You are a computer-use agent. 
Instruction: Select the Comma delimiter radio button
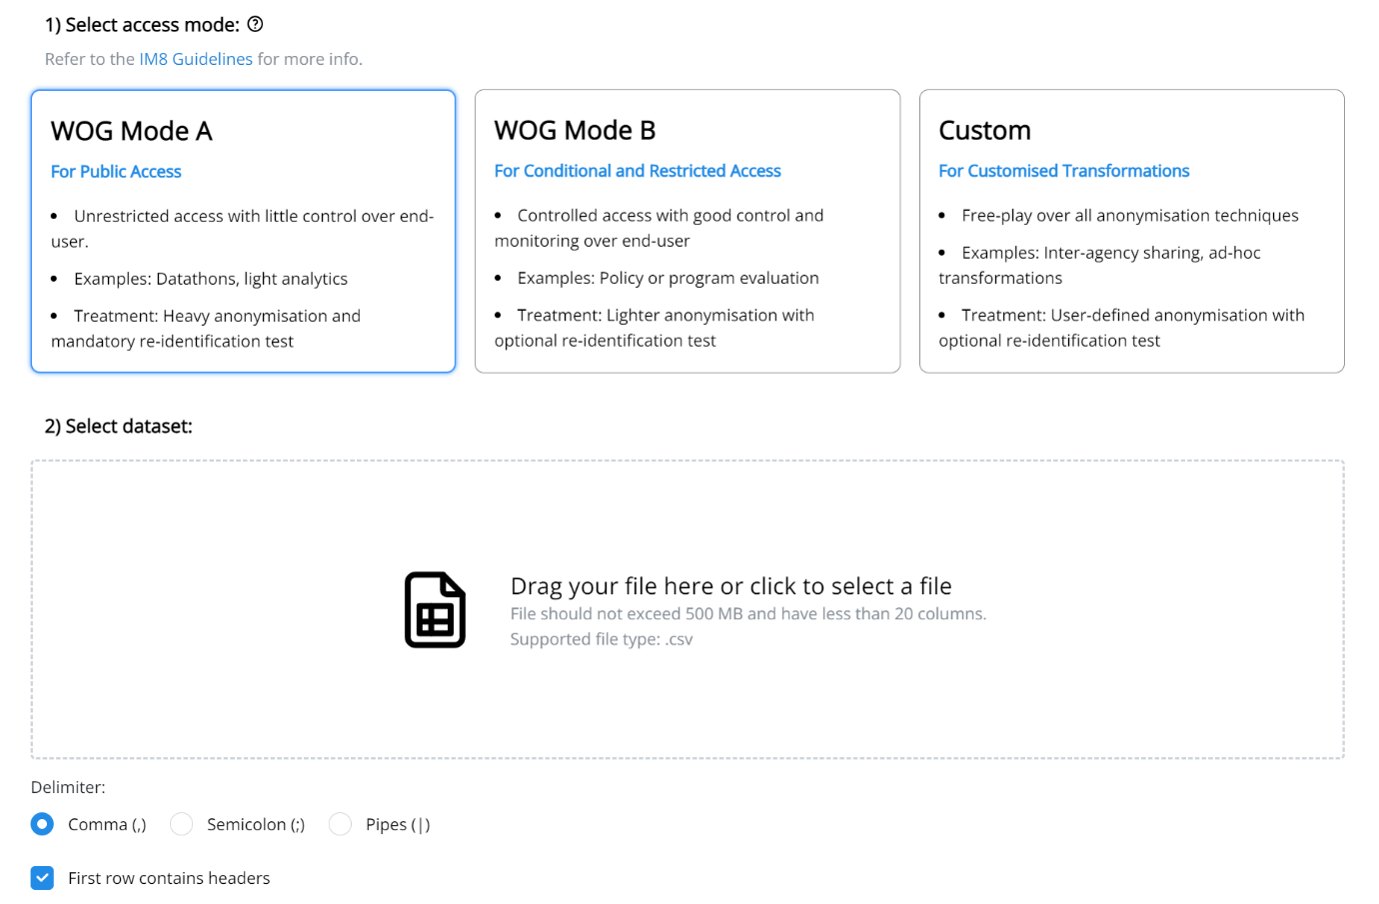(42, 824)
